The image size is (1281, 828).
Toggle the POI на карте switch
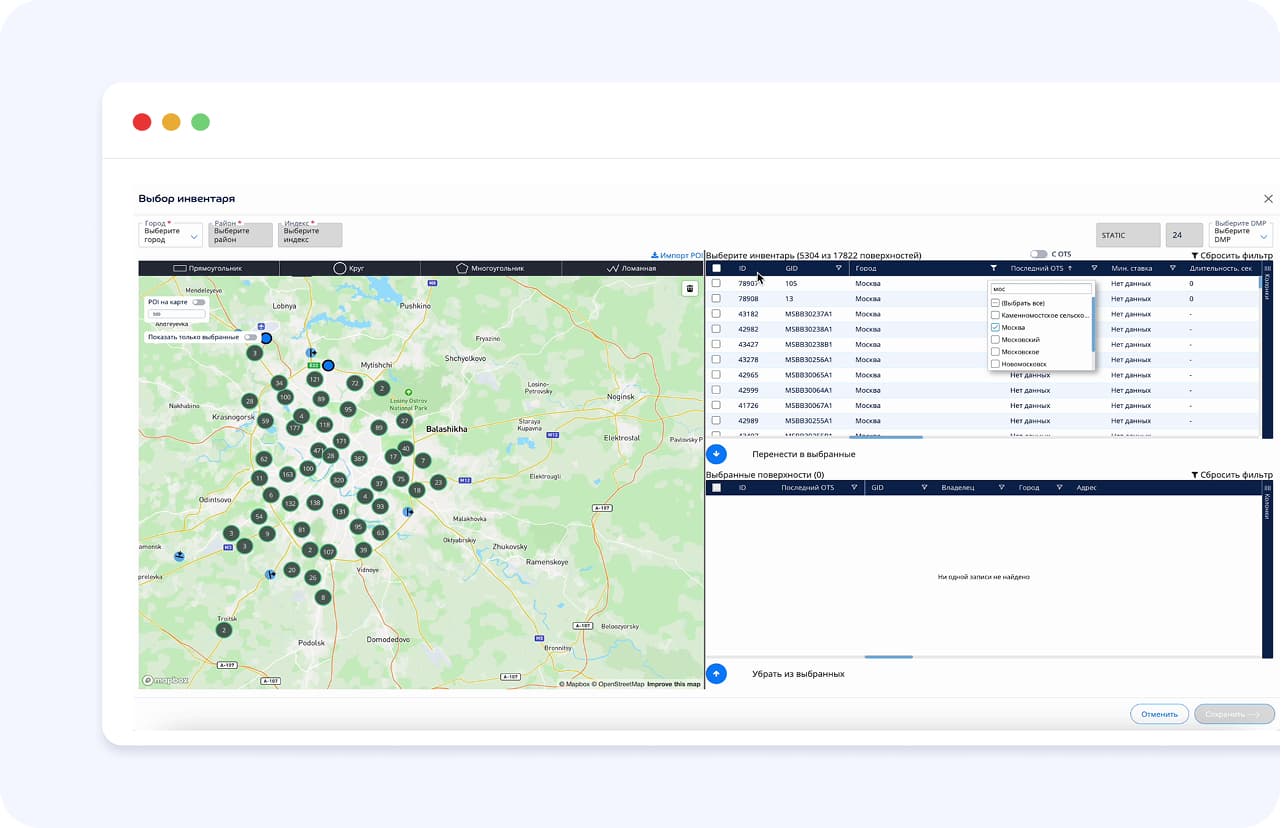[x=198, y=302]
